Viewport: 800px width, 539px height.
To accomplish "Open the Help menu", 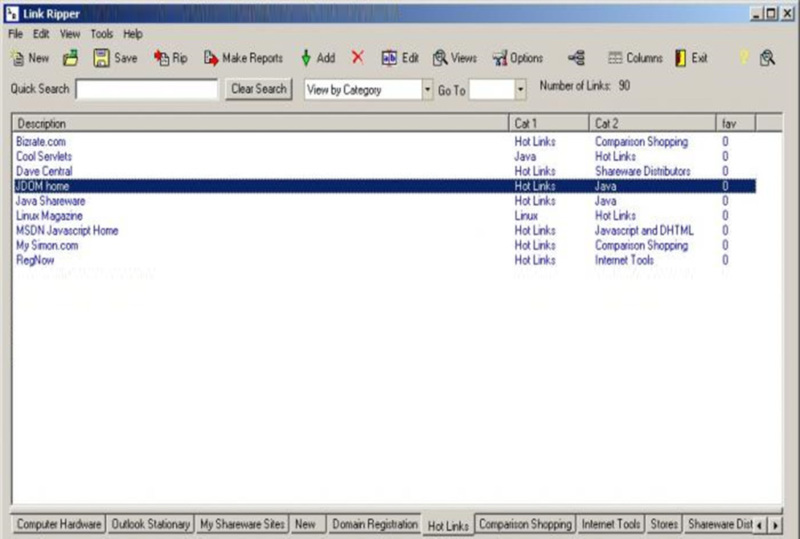I will pos(133,34).
